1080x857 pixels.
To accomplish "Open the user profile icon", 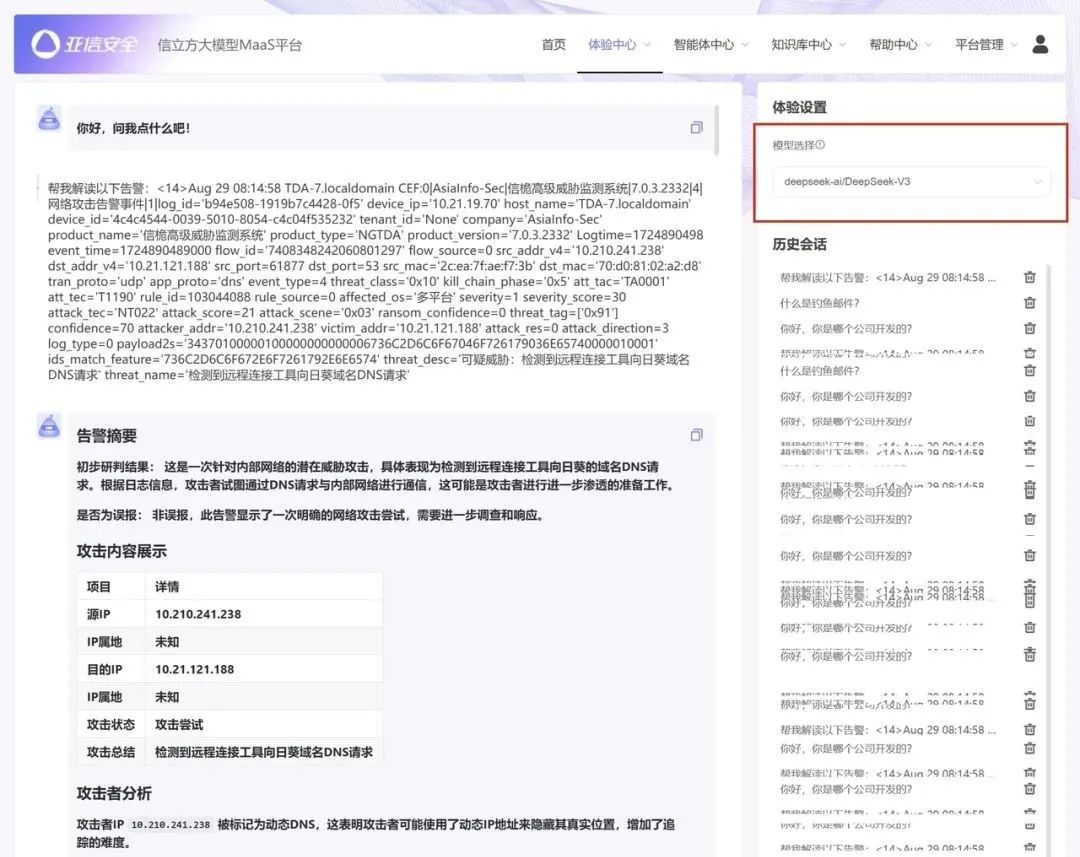I will tap(1040, 44).
